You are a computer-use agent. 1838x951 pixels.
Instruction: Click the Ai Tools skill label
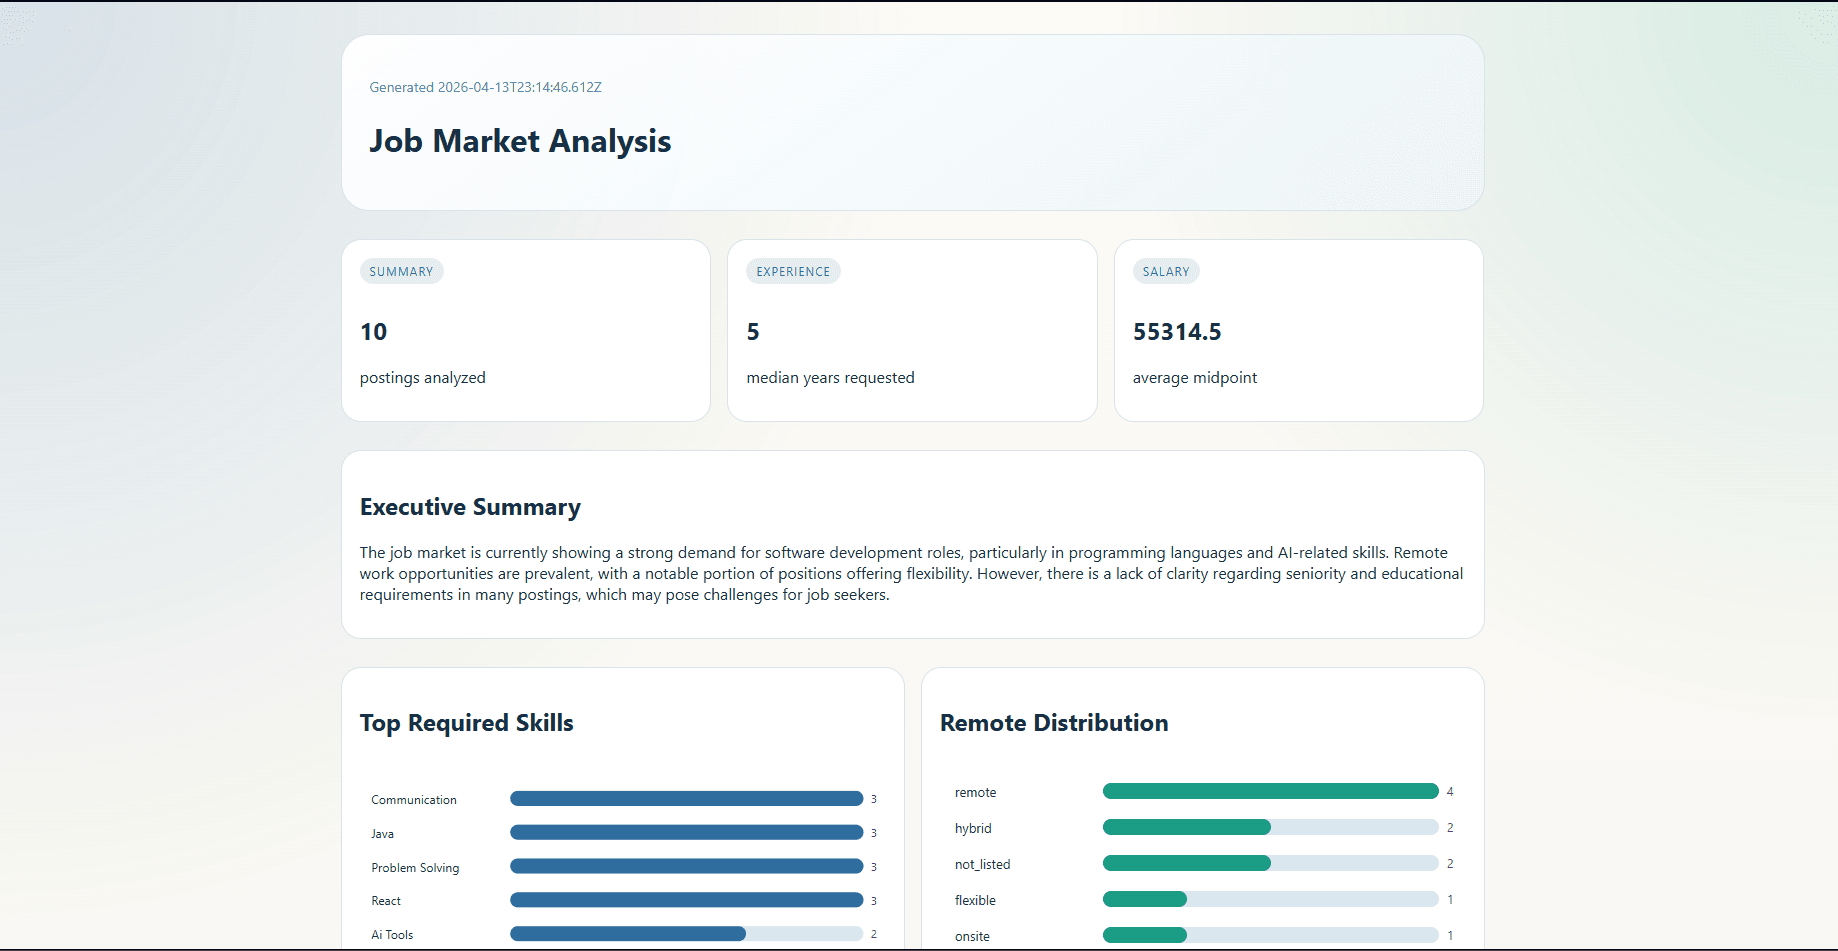392,935
